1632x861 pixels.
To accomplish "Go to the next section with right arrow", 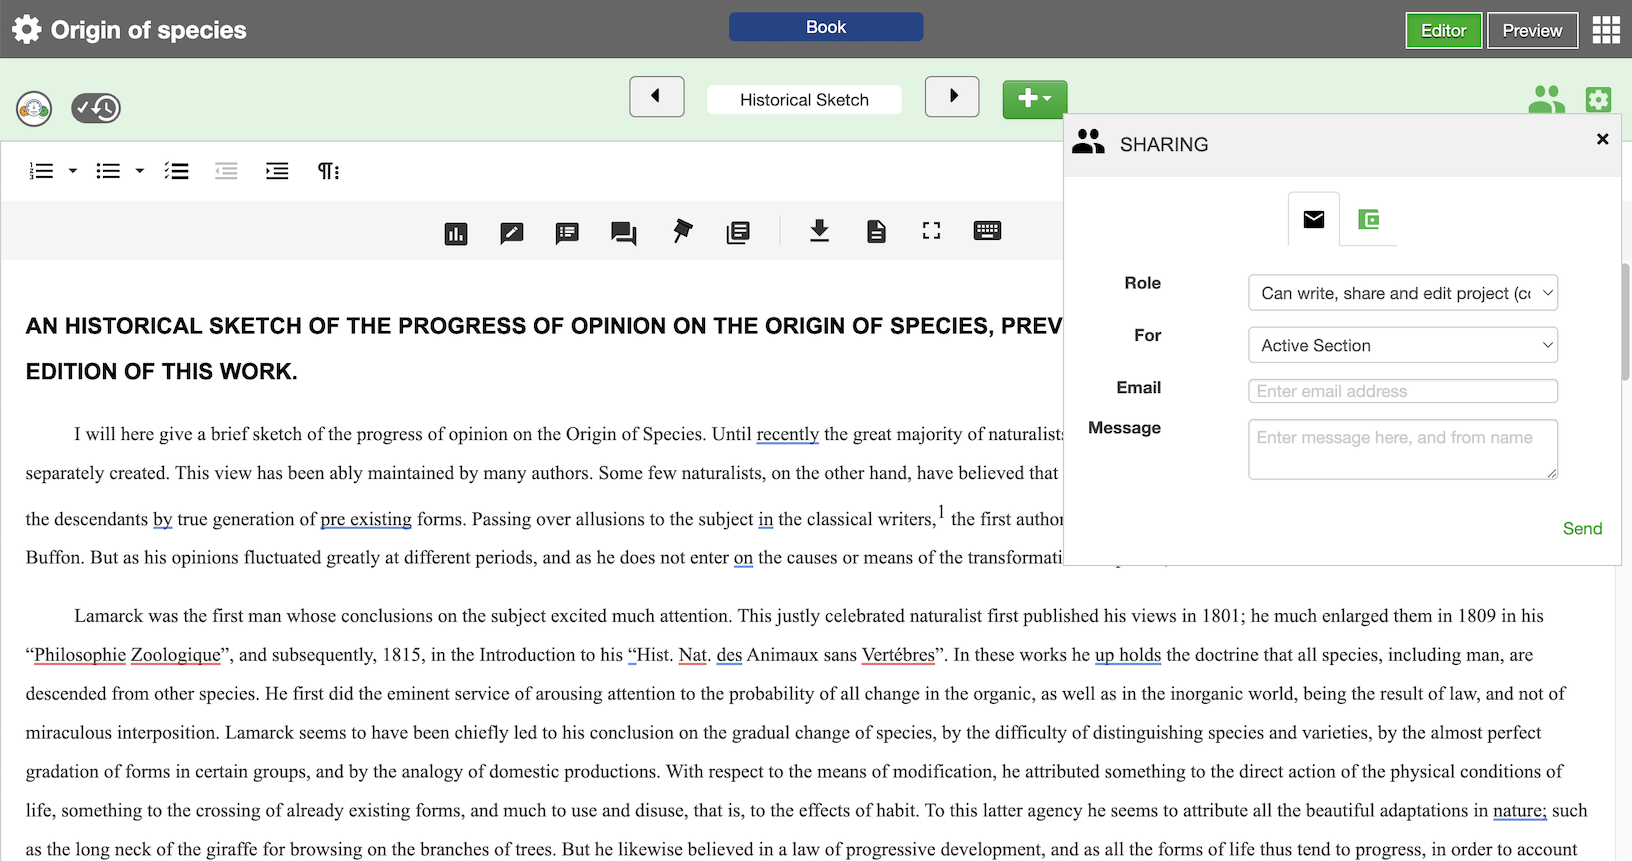I will tap(952, 97).
